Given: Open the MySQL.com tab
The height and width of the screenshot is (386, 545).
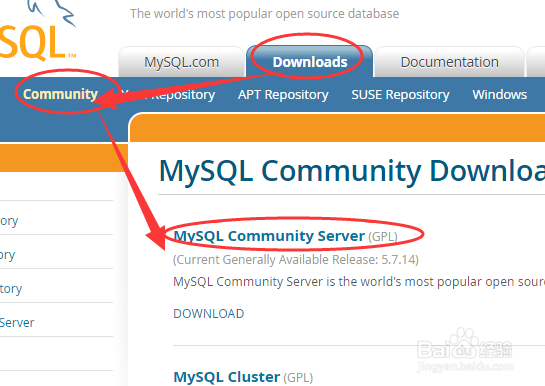Looking at the screenshot, I should click(181, 62).
